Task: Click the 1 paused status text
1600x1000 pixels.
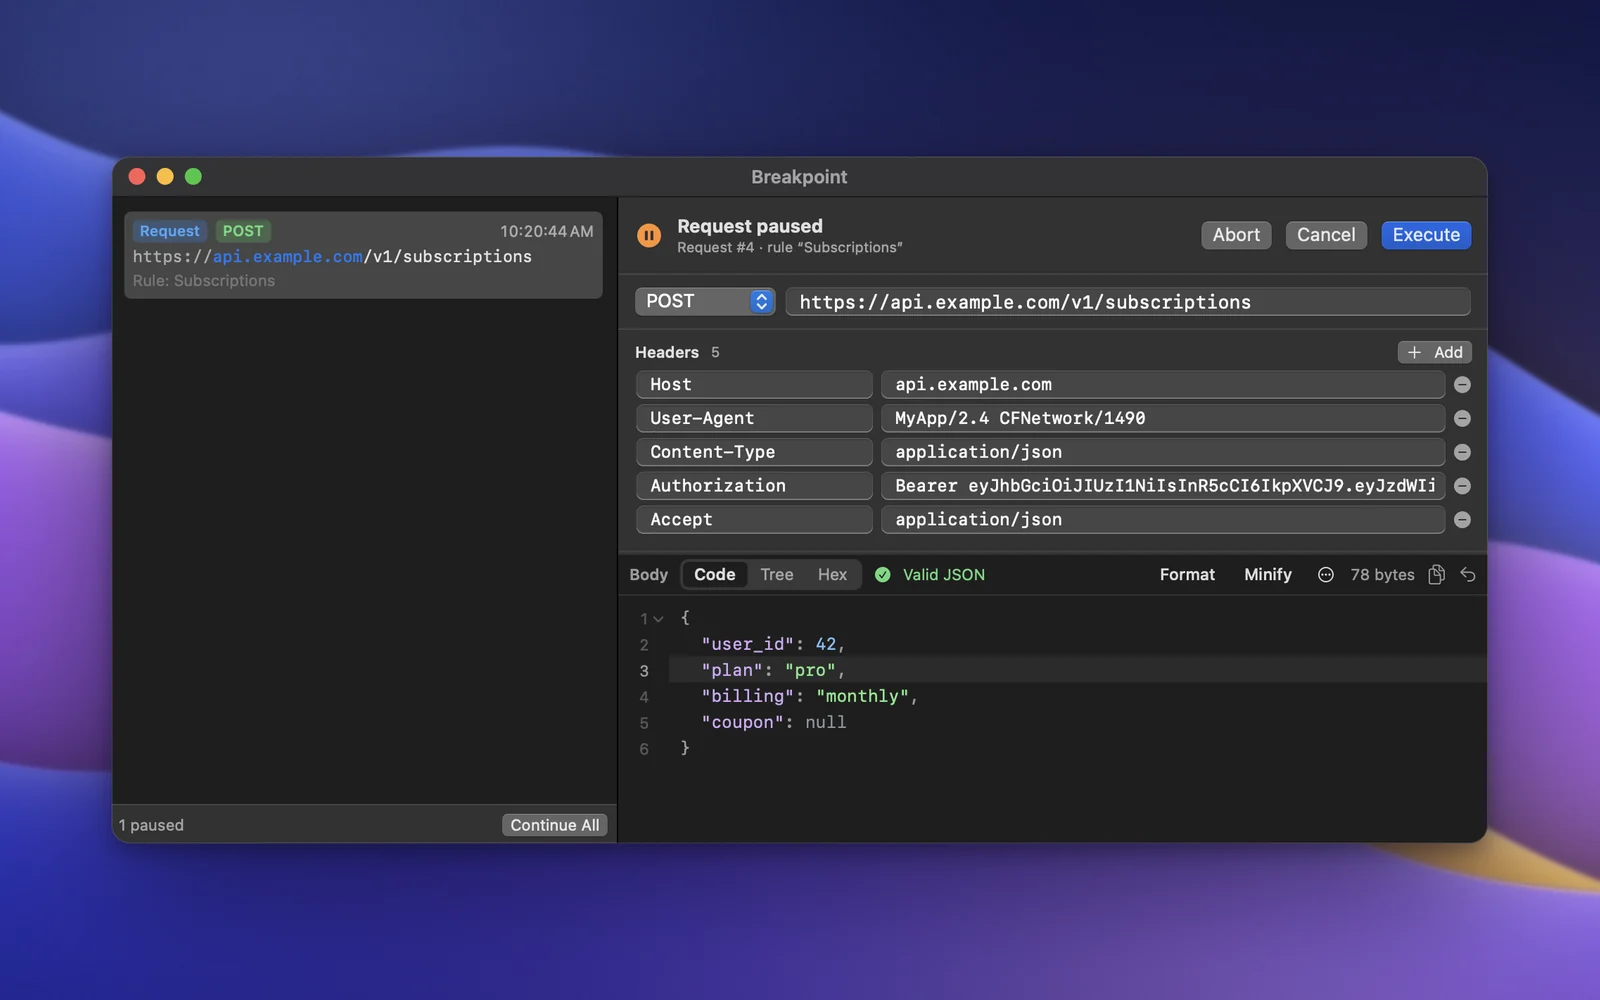Action: tap(151, 826)
